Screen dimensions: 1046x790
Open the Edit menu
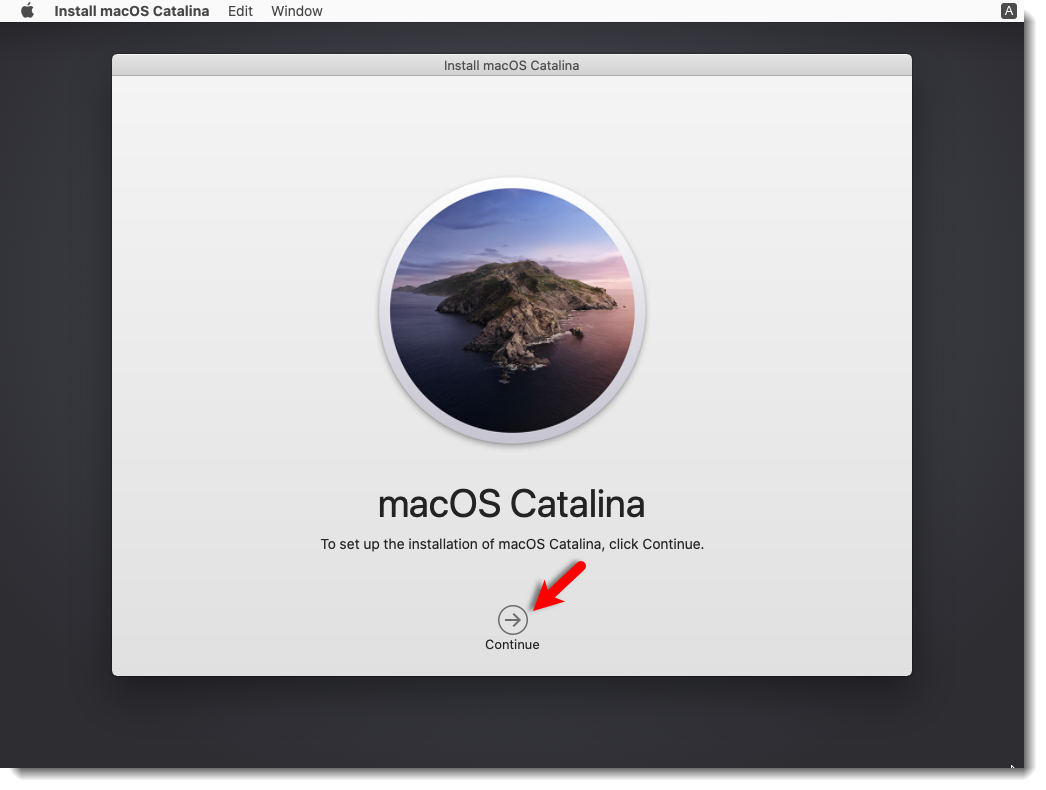[240, 11]
